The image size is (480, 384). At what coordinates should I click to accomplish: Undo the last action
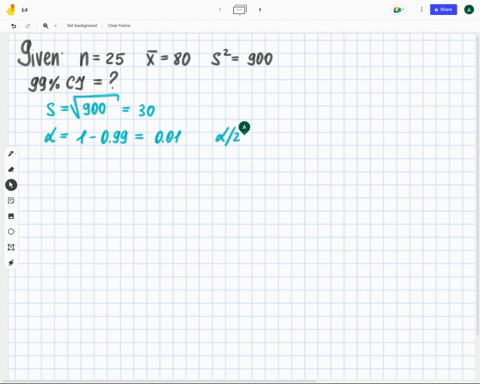tap(14, 26)
